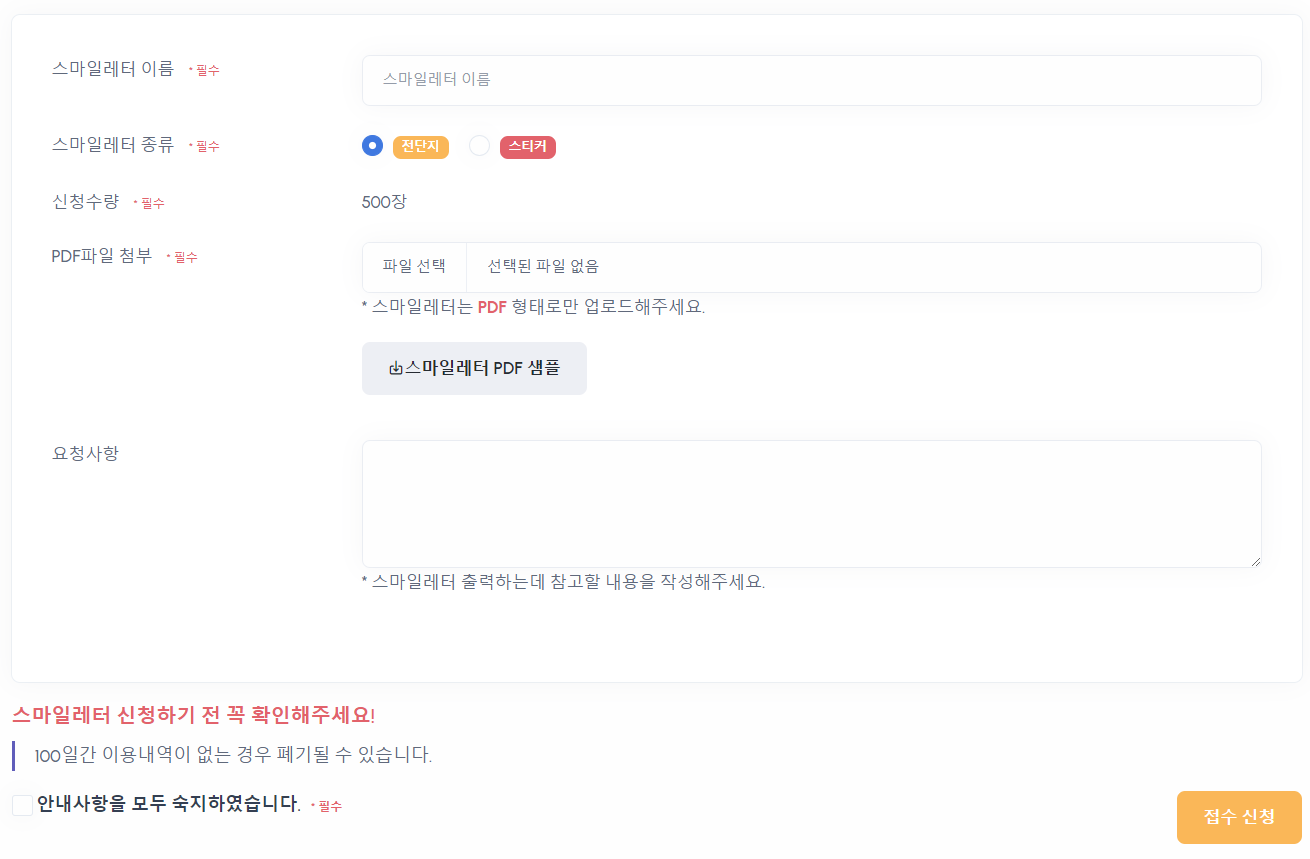This screenshot has height=859, width=1310.
Task: Click the 스마일레터 이름 field label
Action: (x=113, y=69)
